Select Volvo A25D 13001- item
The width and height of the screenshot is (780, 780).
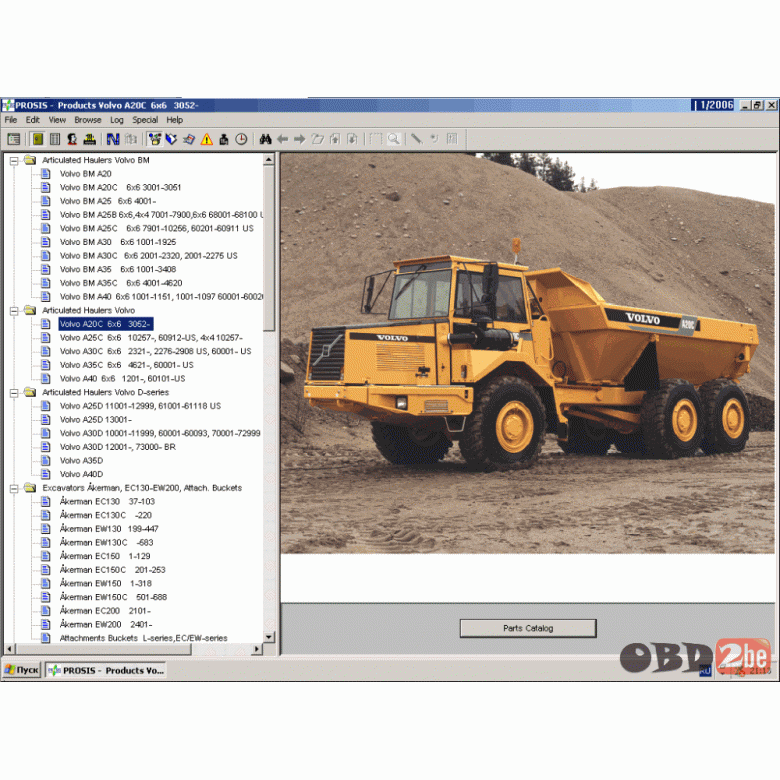pos(96,420)
